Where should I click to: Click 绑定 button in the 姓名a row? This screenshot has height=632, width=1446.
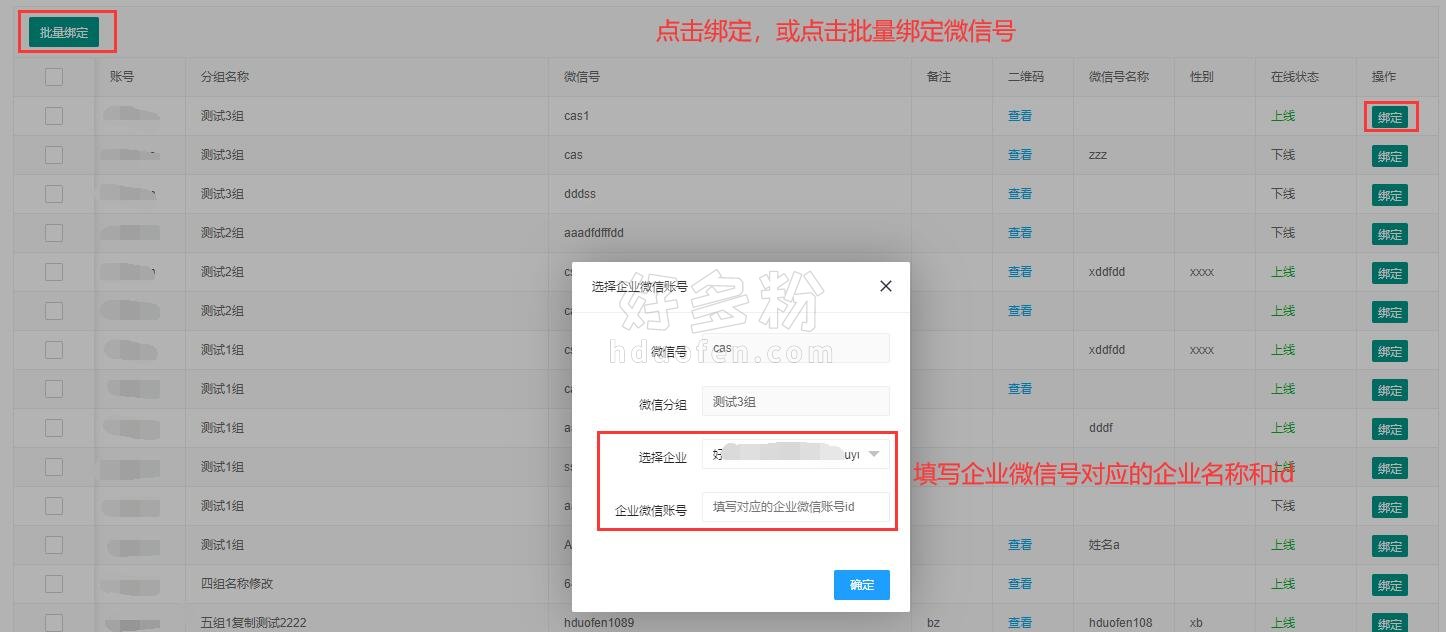pyautogui.click(x=1389, y=546)
